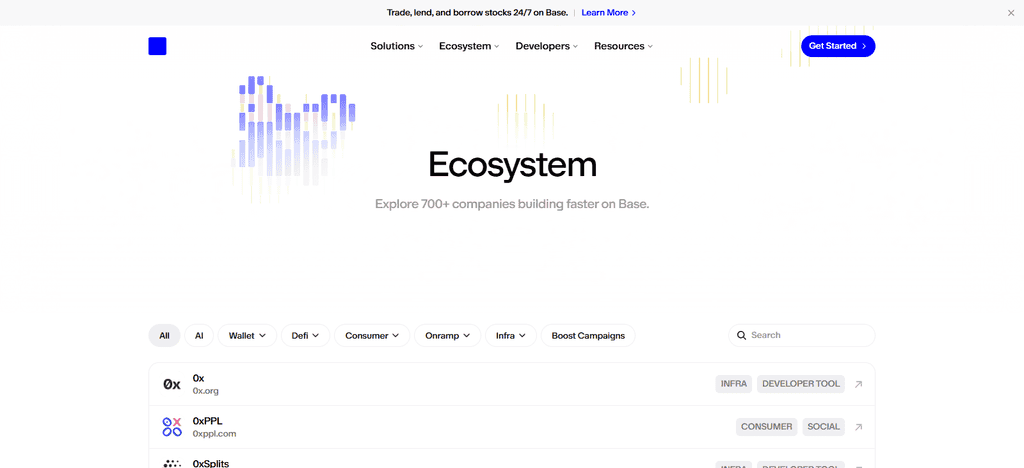
Task: Click the 0xppl.com link text
Action: [214, 433]
